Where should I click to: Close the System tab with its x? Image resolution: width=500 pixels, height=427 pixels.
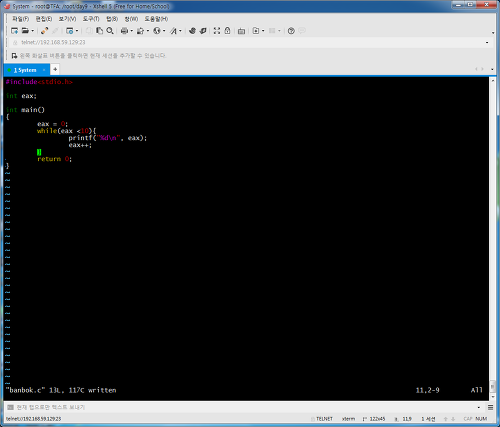(44, 70)
